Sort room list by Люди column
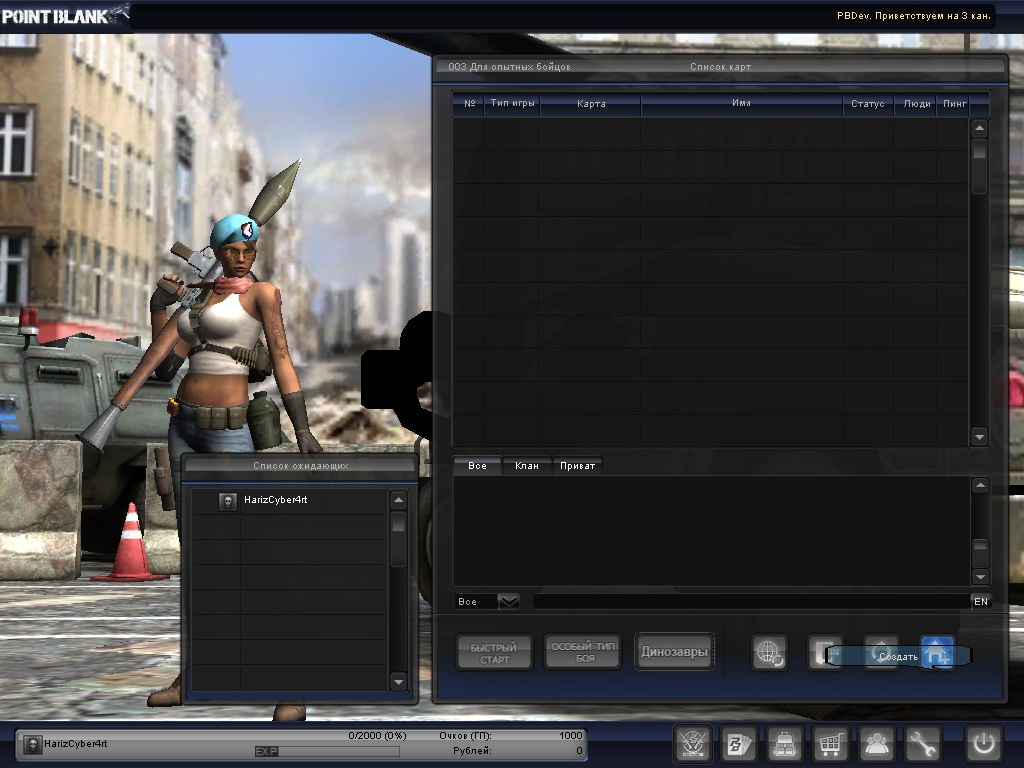 (916, 103)
